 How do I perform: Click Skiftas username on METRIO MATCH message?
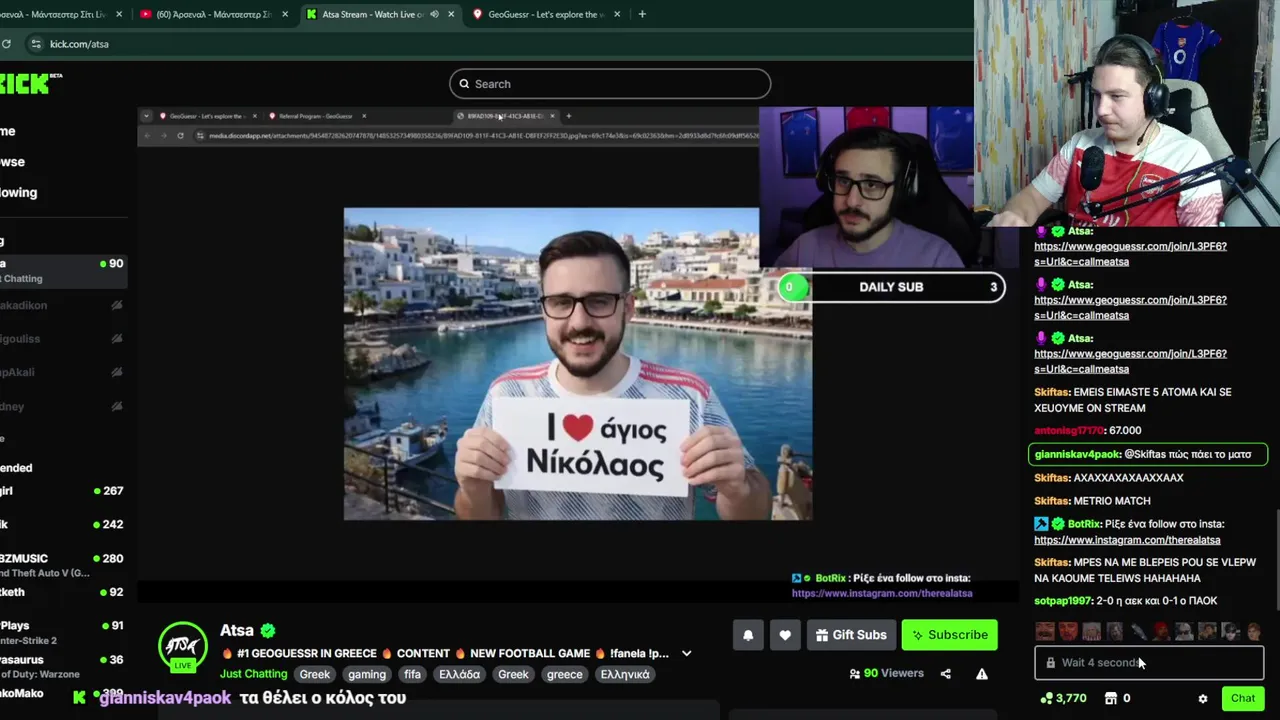click(x=1052, y=501)
